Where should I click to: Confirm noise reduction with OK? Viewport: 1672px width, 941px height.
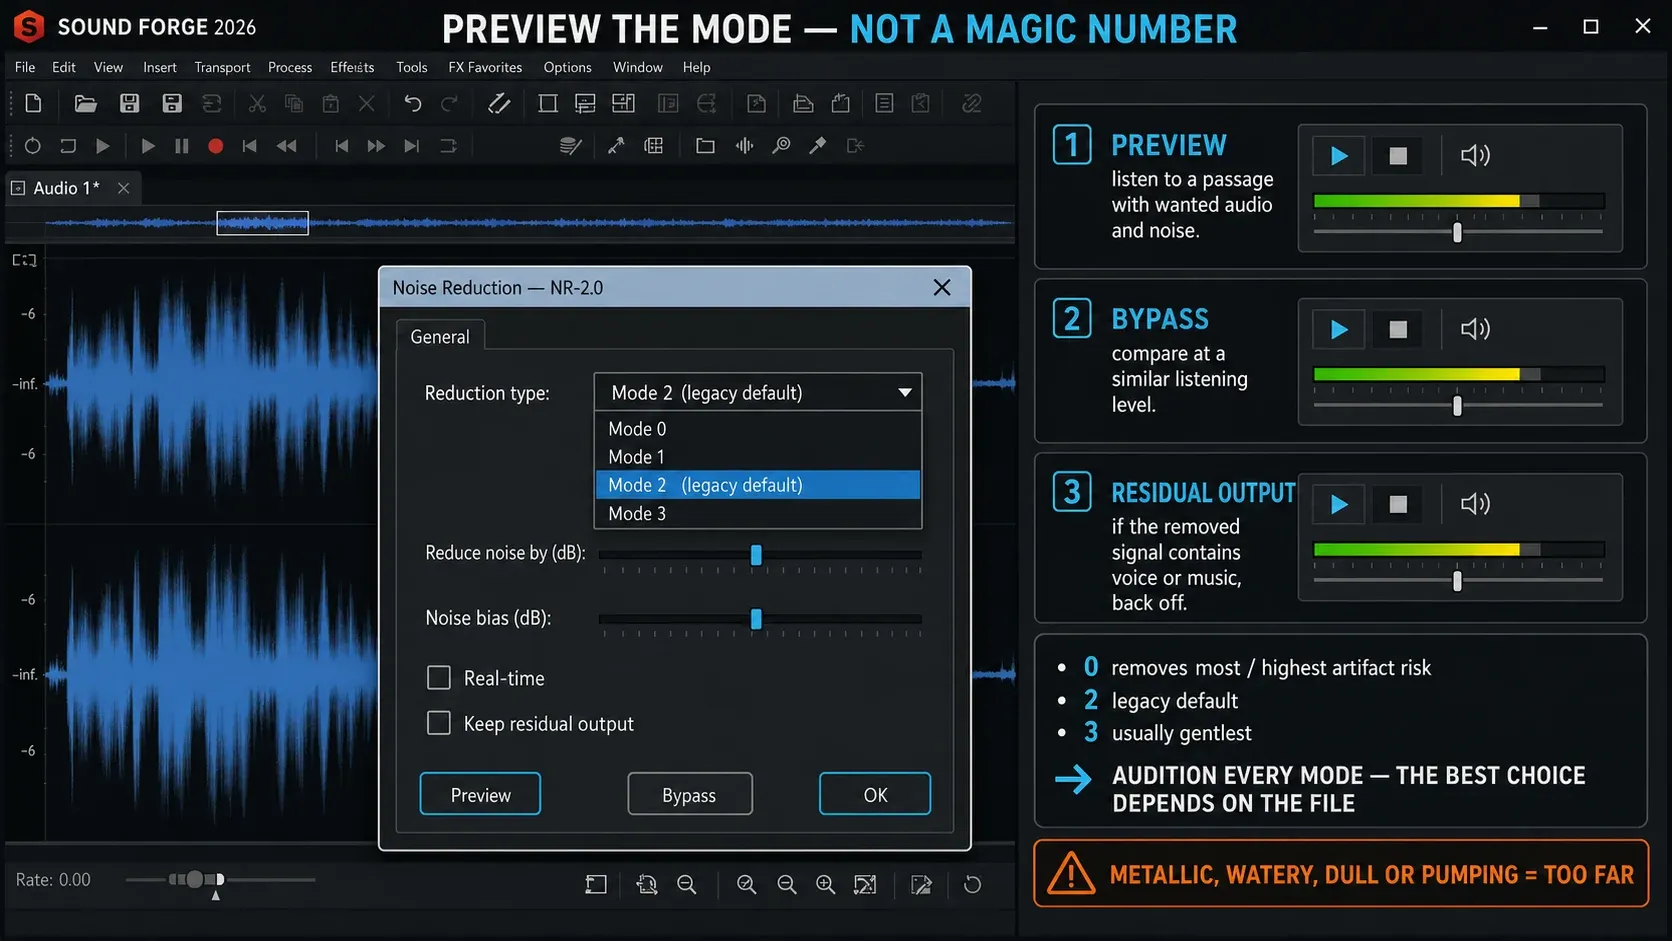pyautogui.click(x=875, y=795)
